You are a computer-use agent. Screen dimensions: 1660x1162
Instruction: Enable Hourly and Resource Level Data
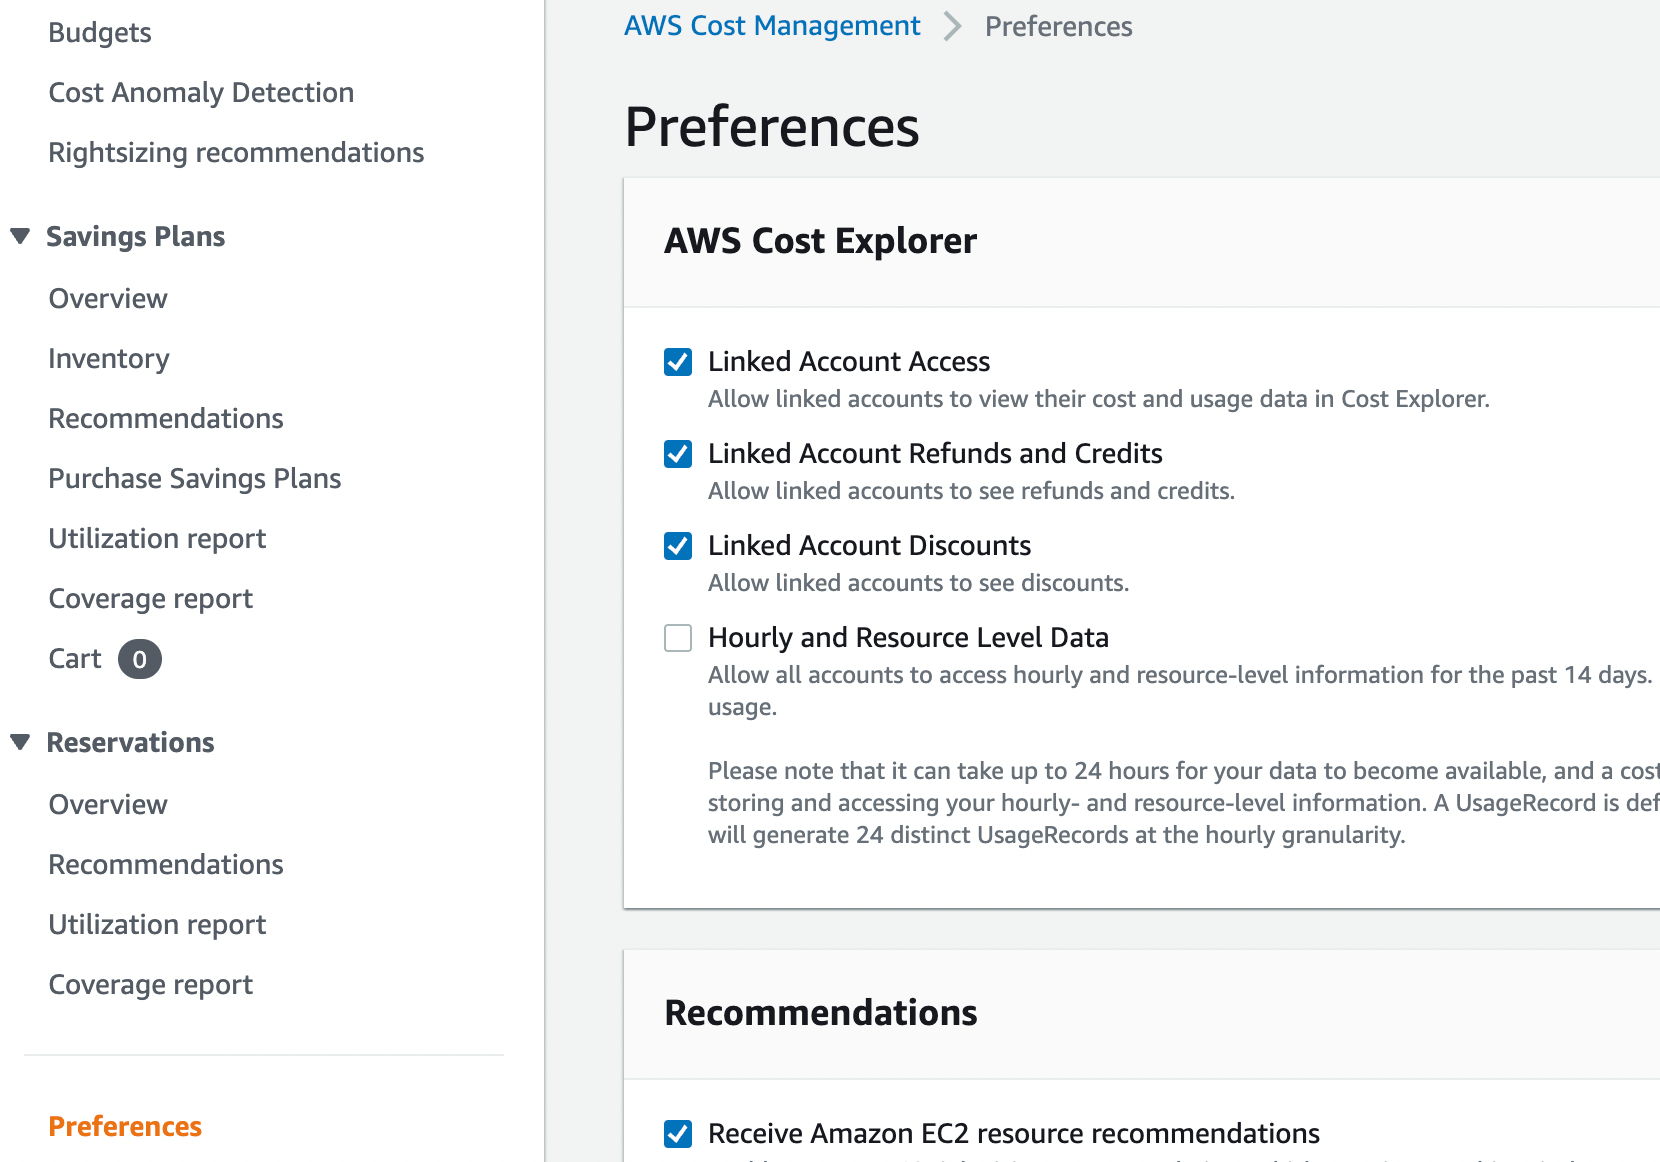678,638
